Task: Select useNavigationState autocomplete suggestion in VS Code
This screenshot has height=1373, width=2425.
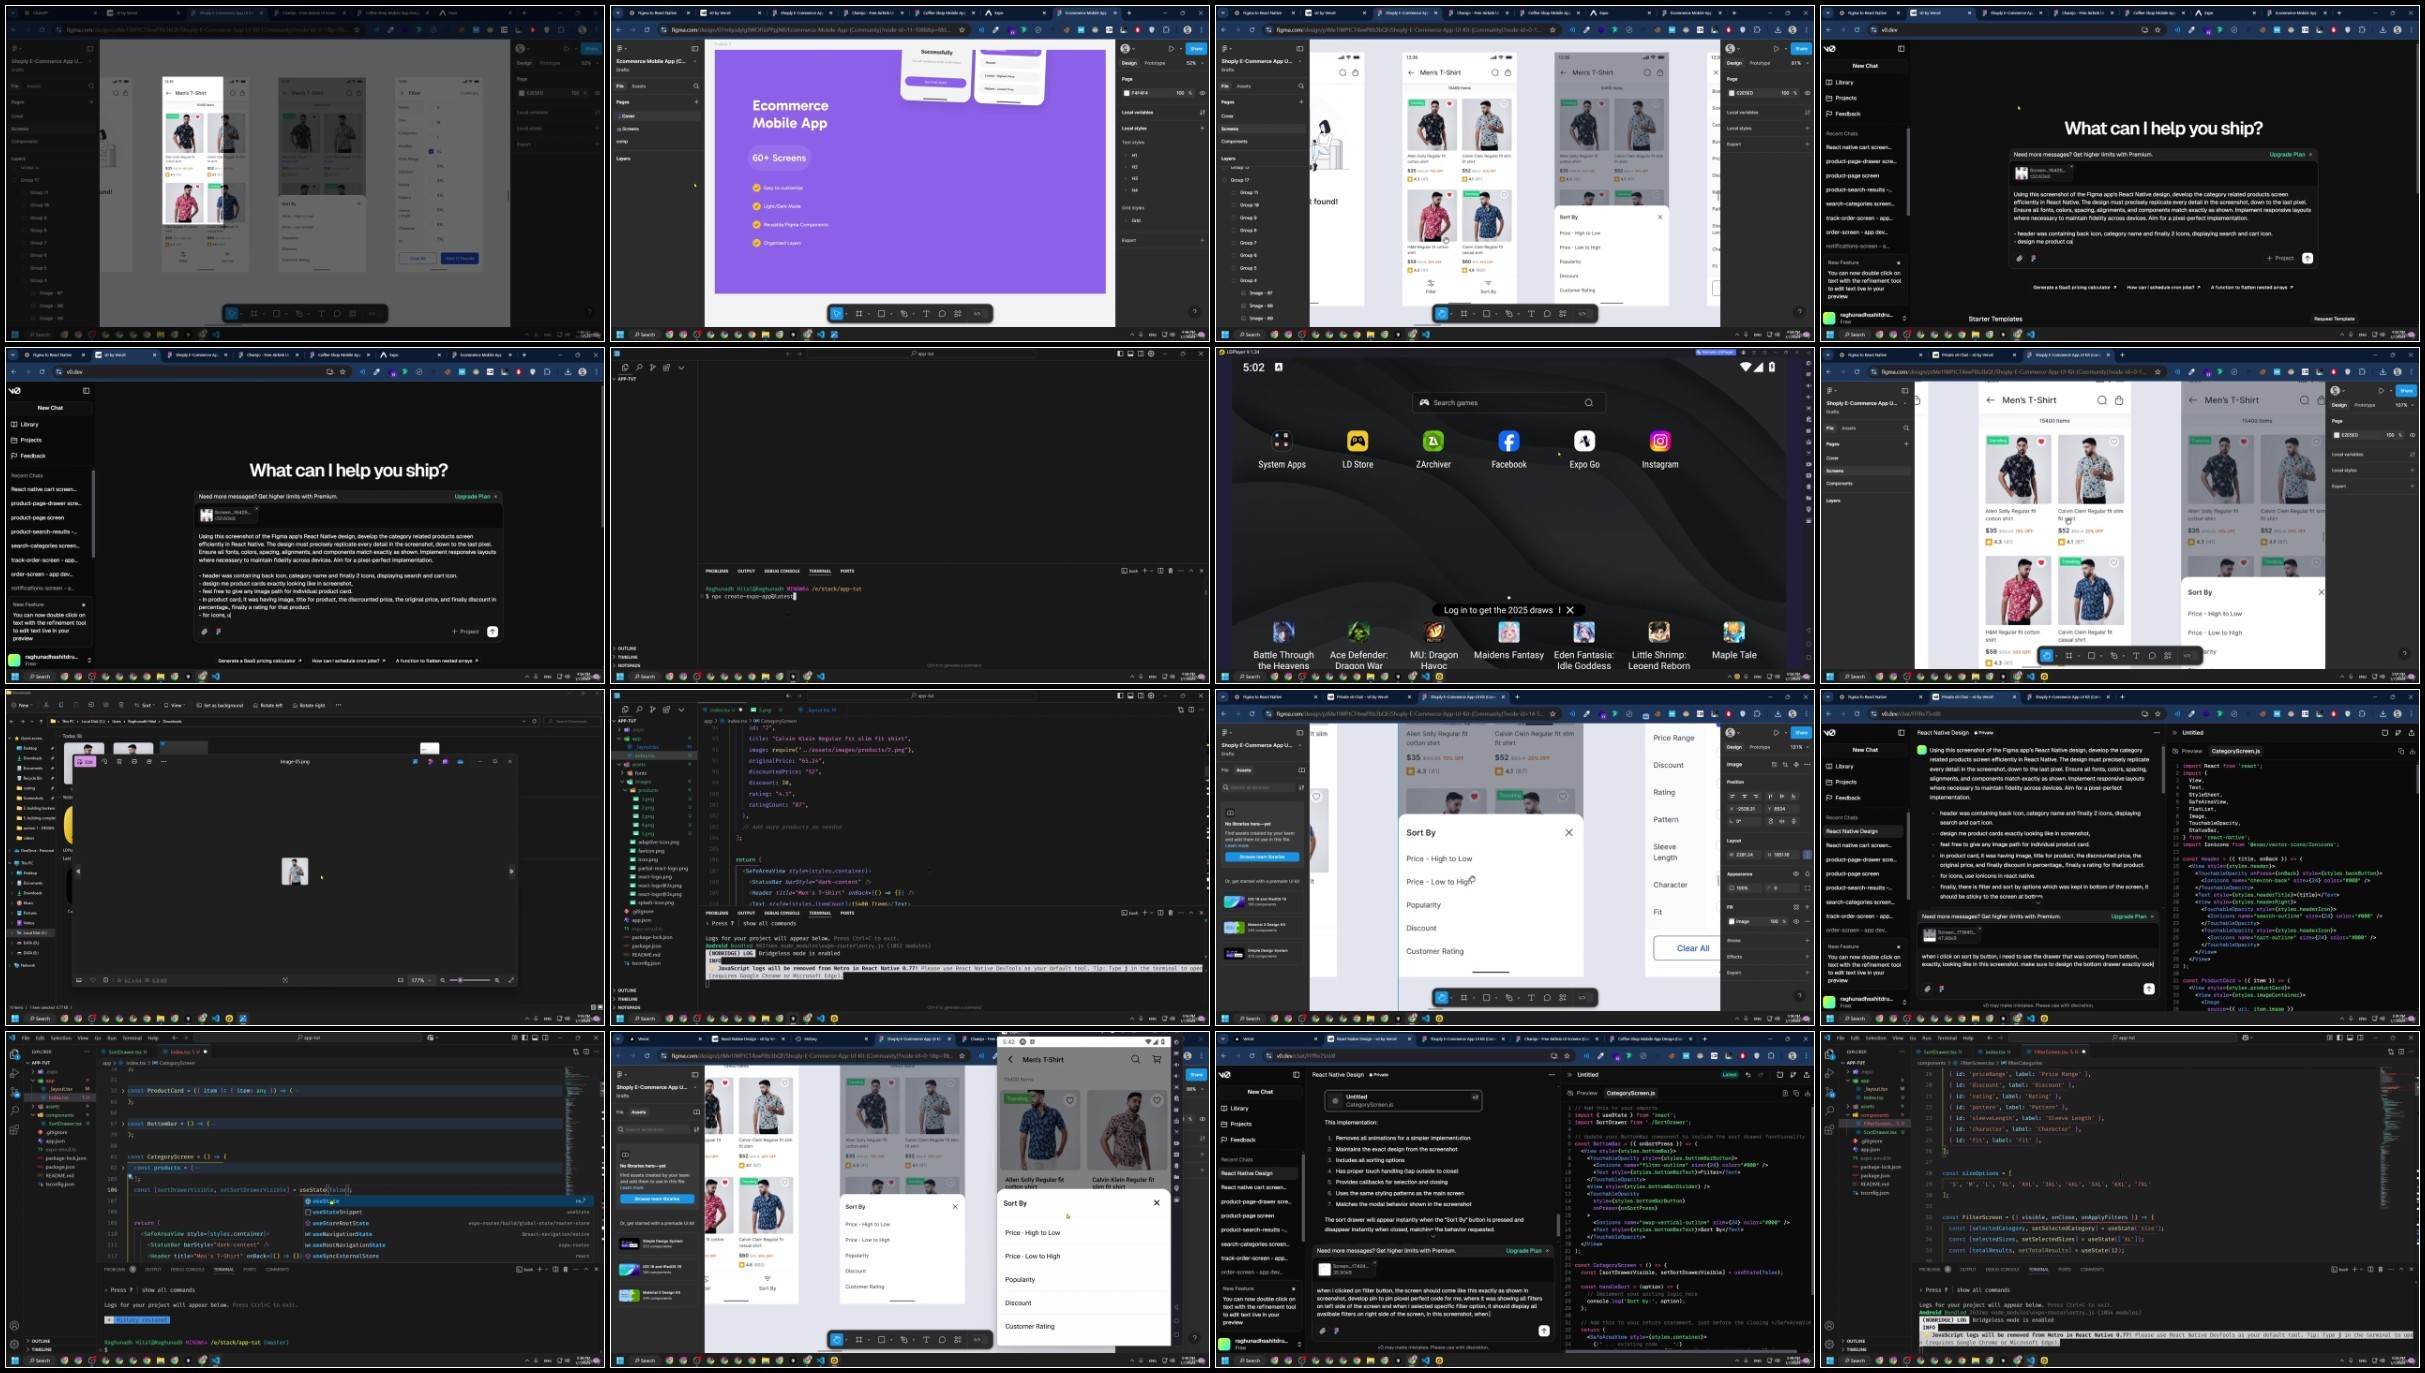Action: (448, 1233)
